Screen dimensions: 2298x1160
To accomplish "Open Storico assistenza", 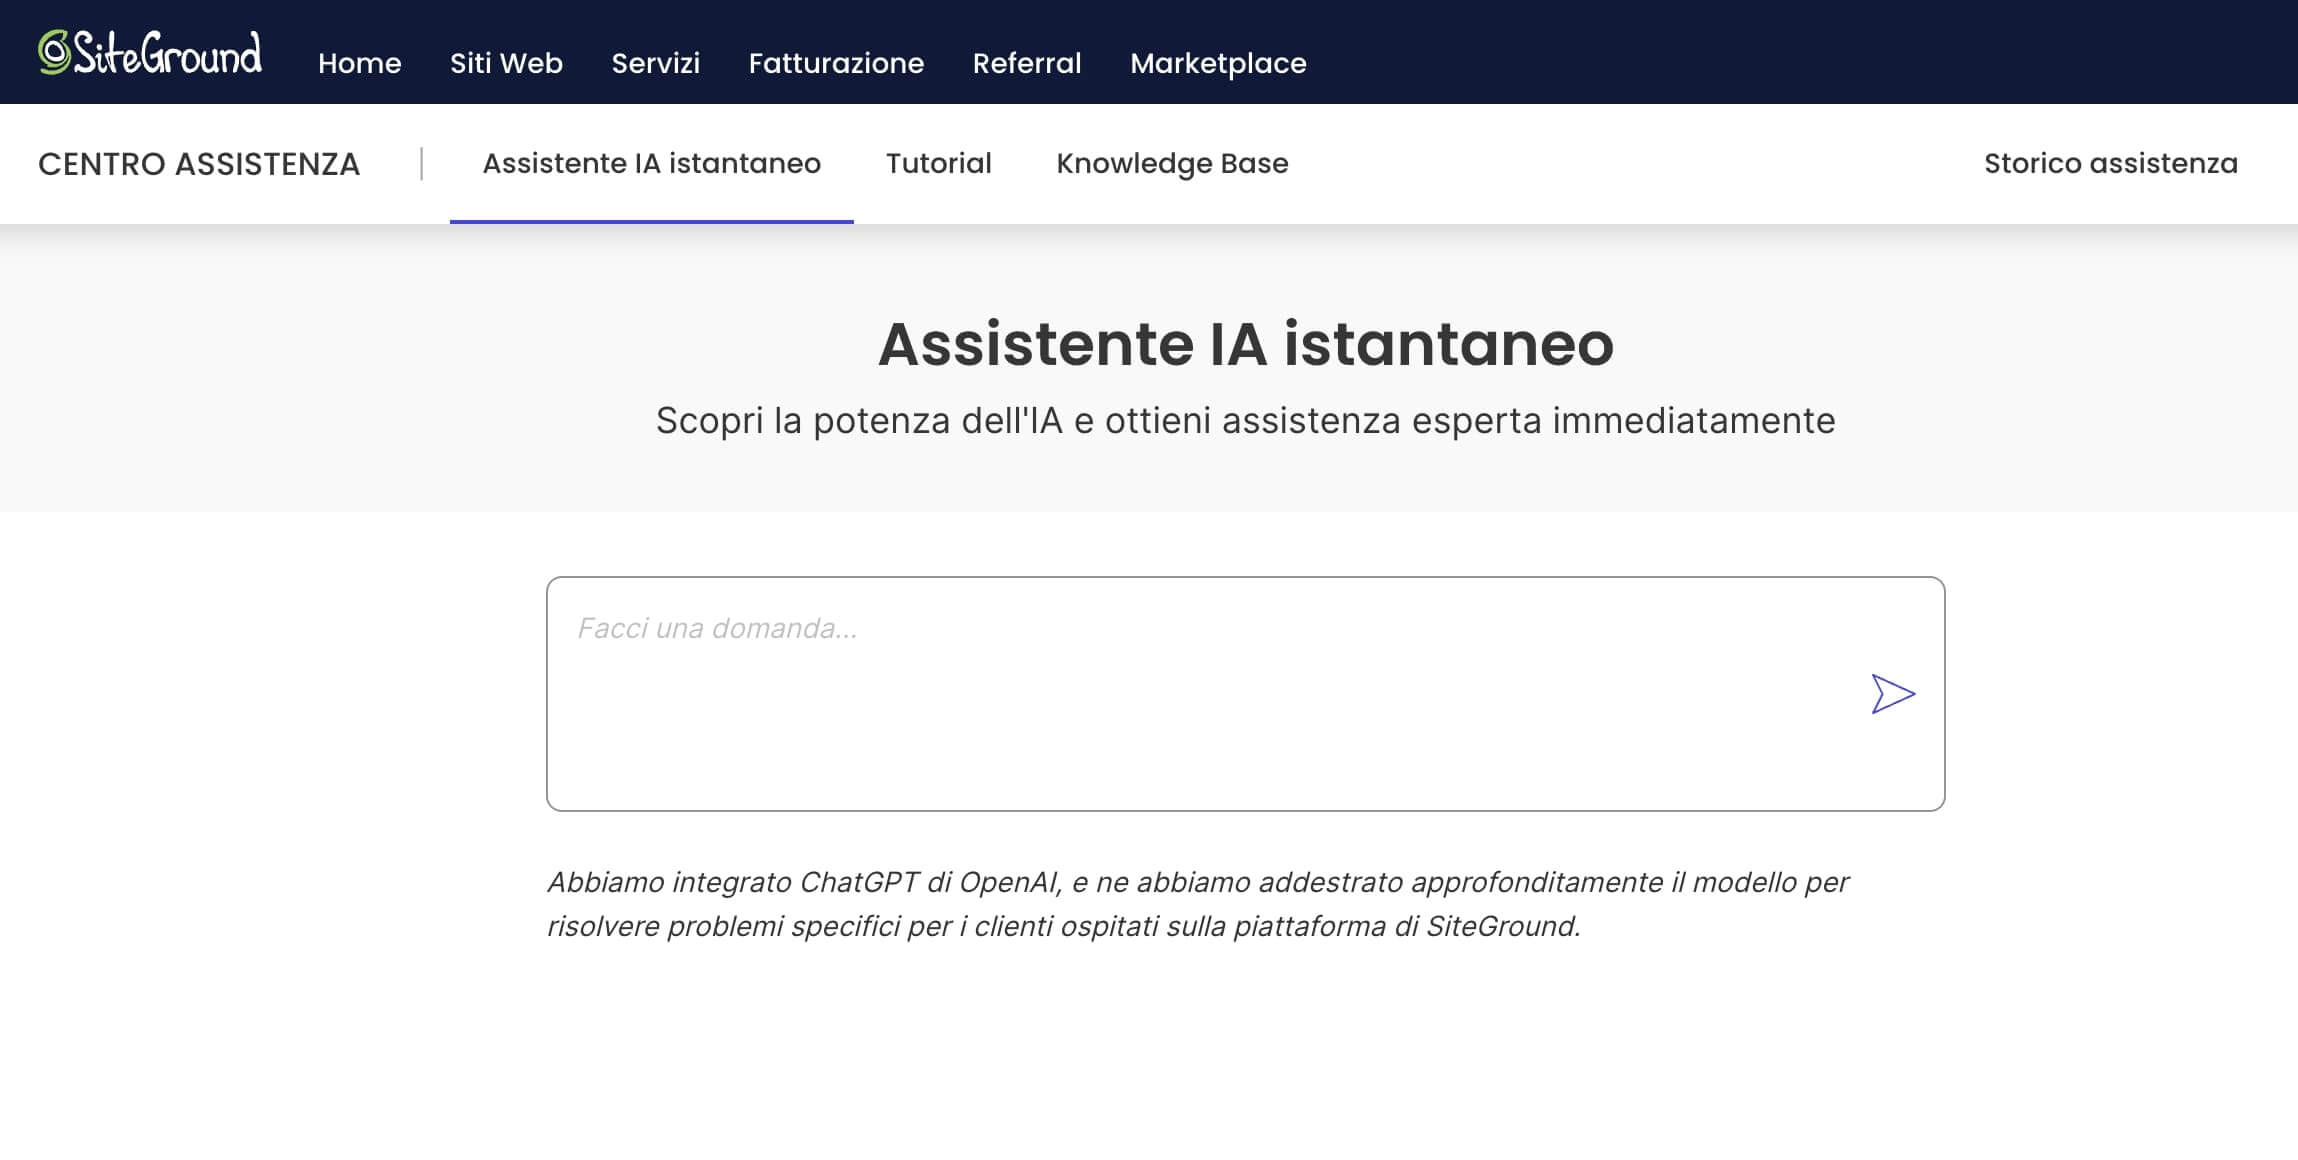I will tap(2110, 163).
